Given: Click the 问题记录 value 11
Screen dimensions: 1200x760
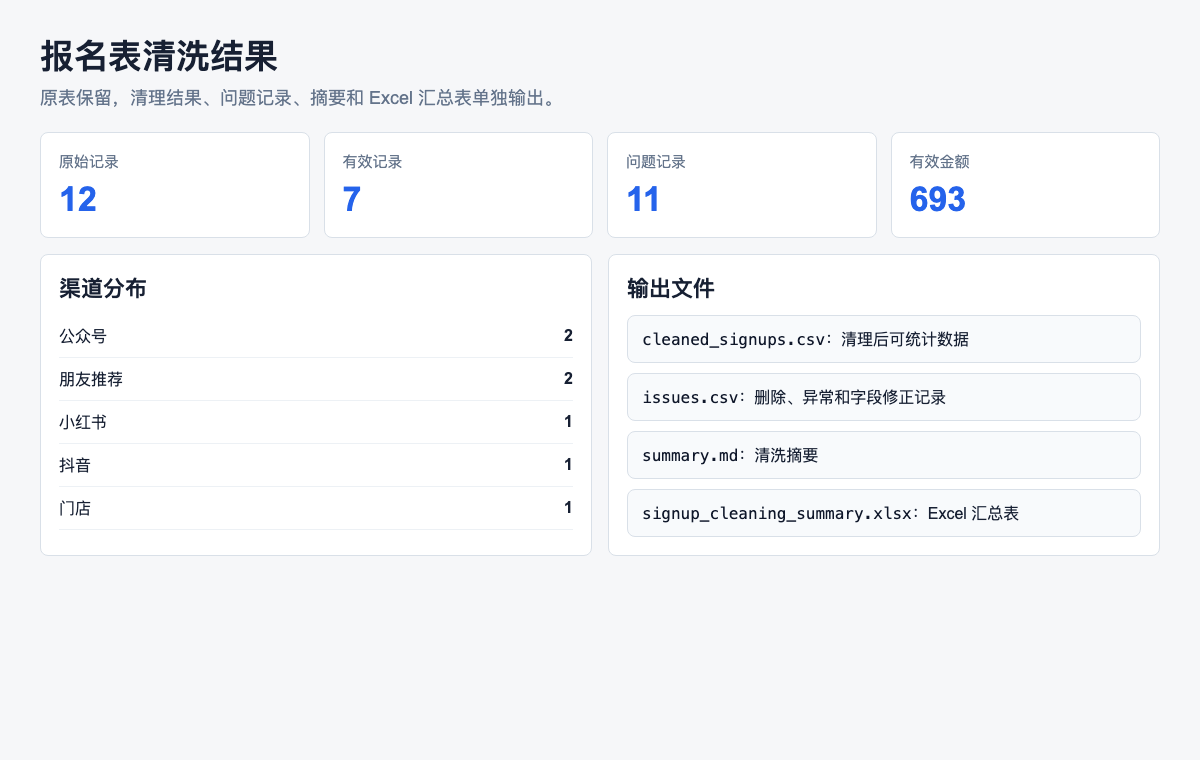Looking at the screenshot, I should pos(644,200).
